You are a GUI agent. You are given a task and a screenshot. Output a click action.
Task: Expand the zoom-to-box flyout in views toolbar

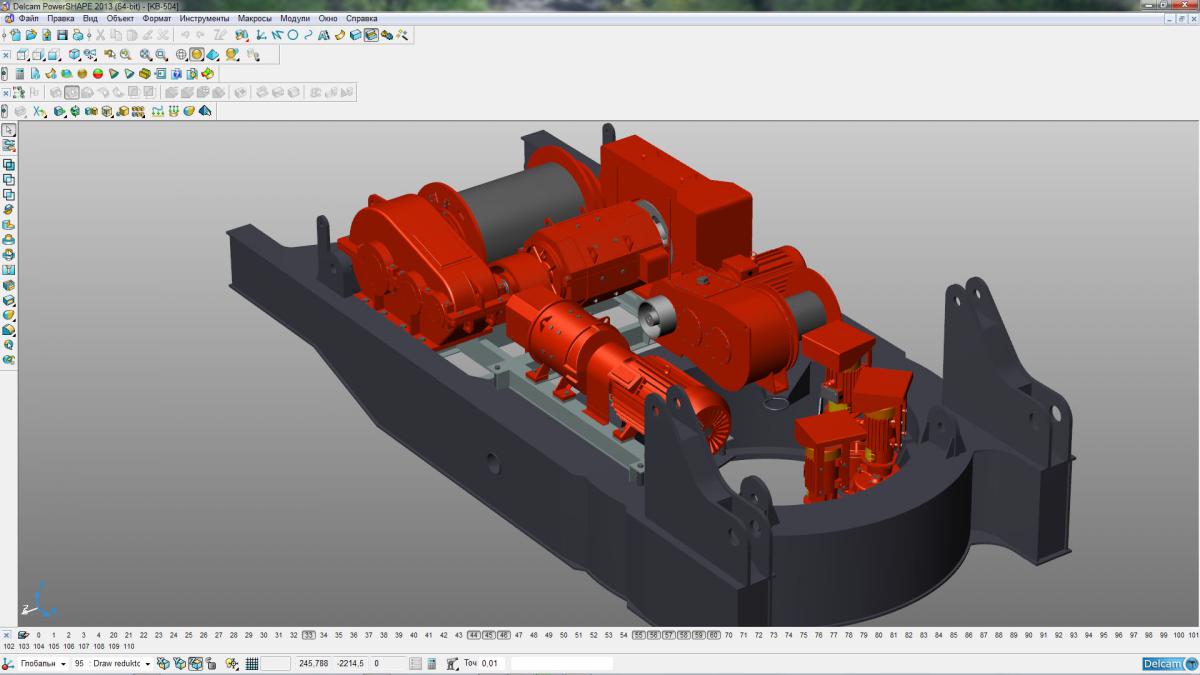coord(161,55)
